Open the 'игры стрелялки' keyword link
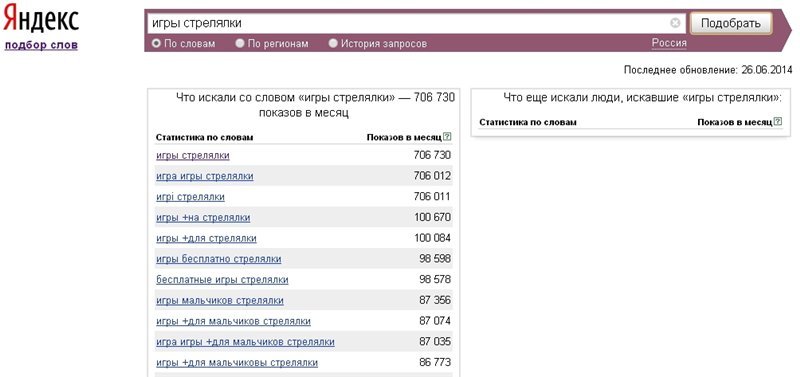800x377 pixels. pos(193,156)
